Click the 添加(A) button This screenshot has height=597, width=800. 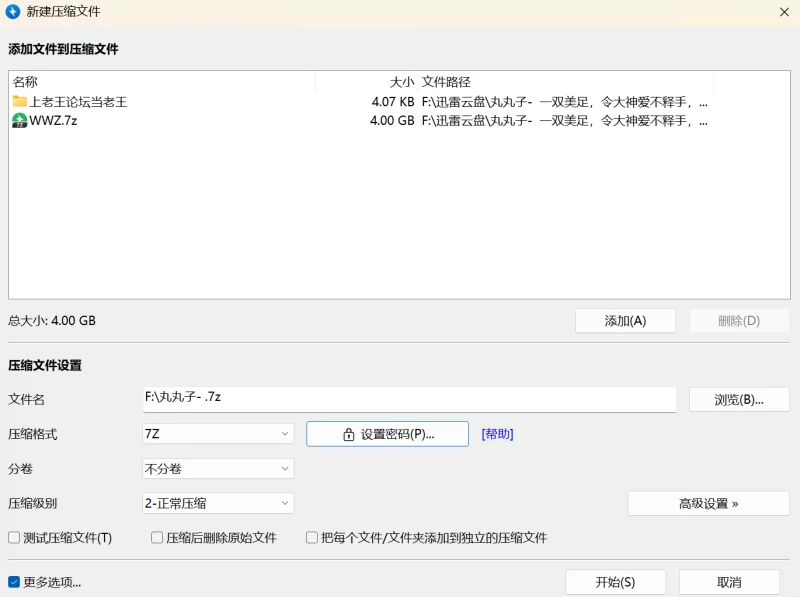625,320
